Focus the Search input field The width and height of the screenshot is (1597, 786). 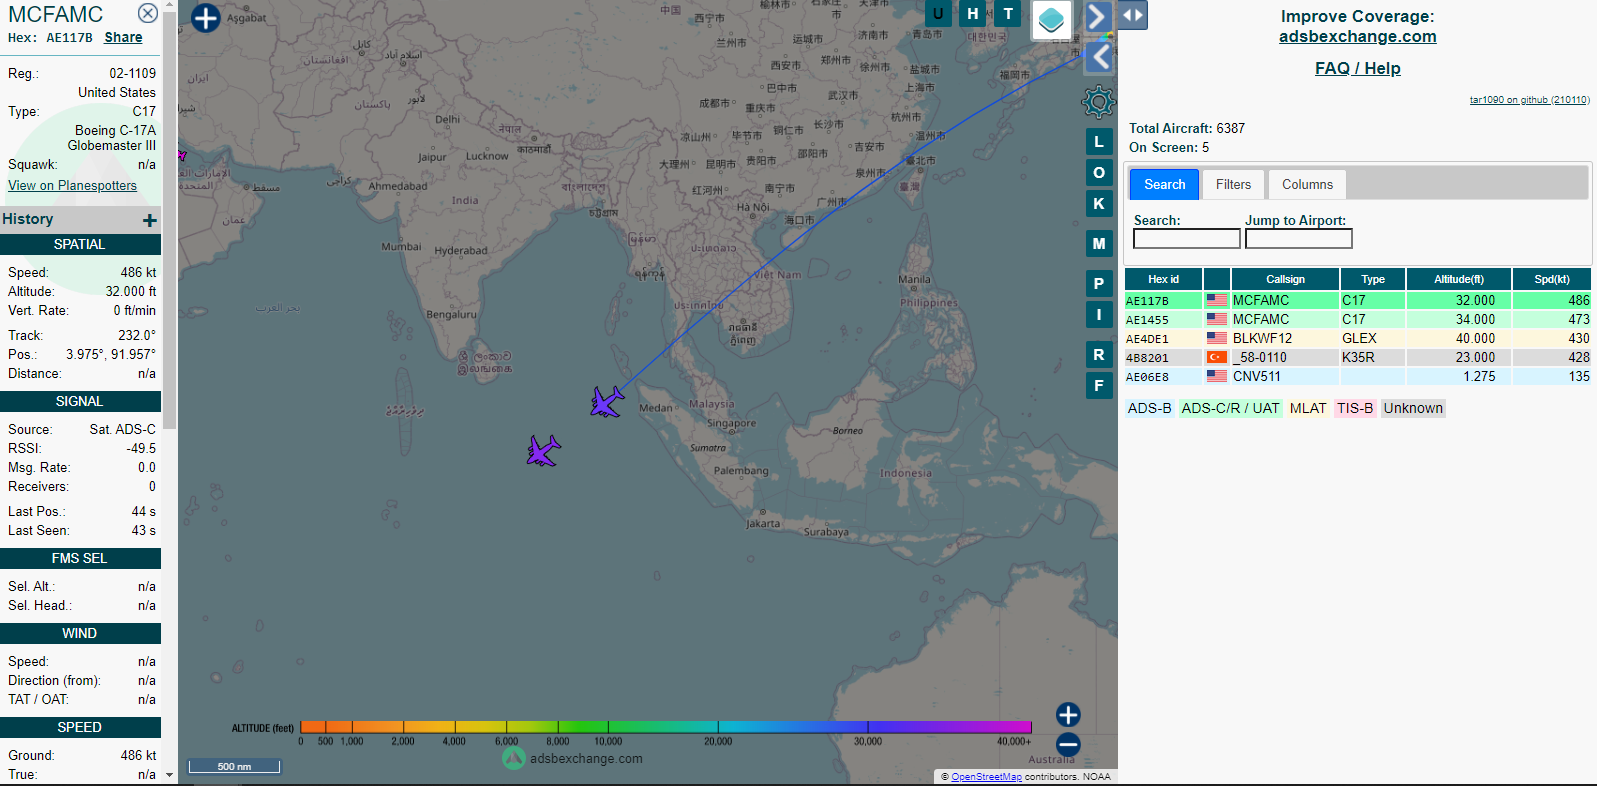(x=1186, y=239)
